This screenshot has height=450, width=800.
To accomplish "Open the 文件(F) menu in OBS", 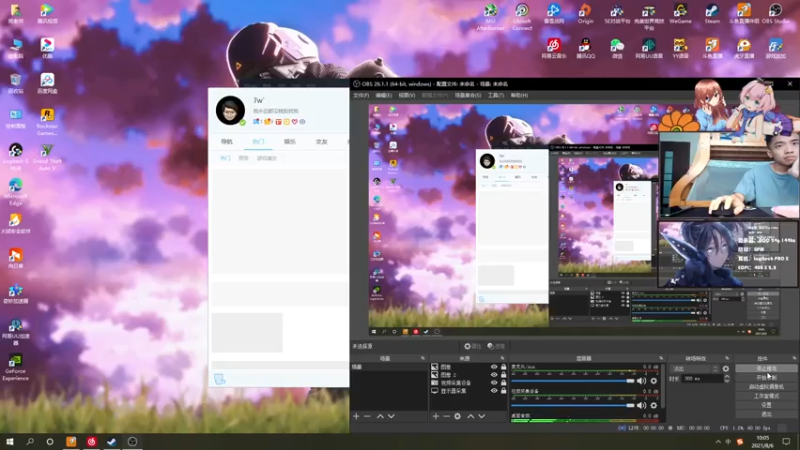I will [361, 95].
